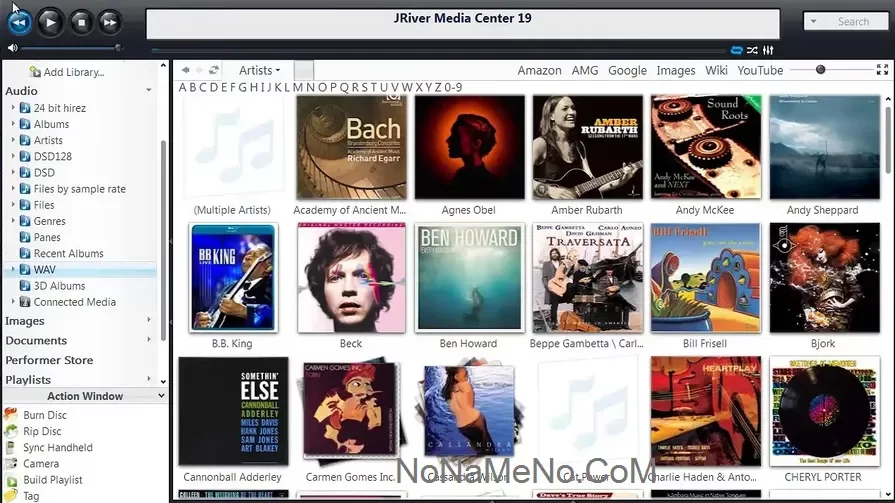Click the Amazon link

point(539,70)
